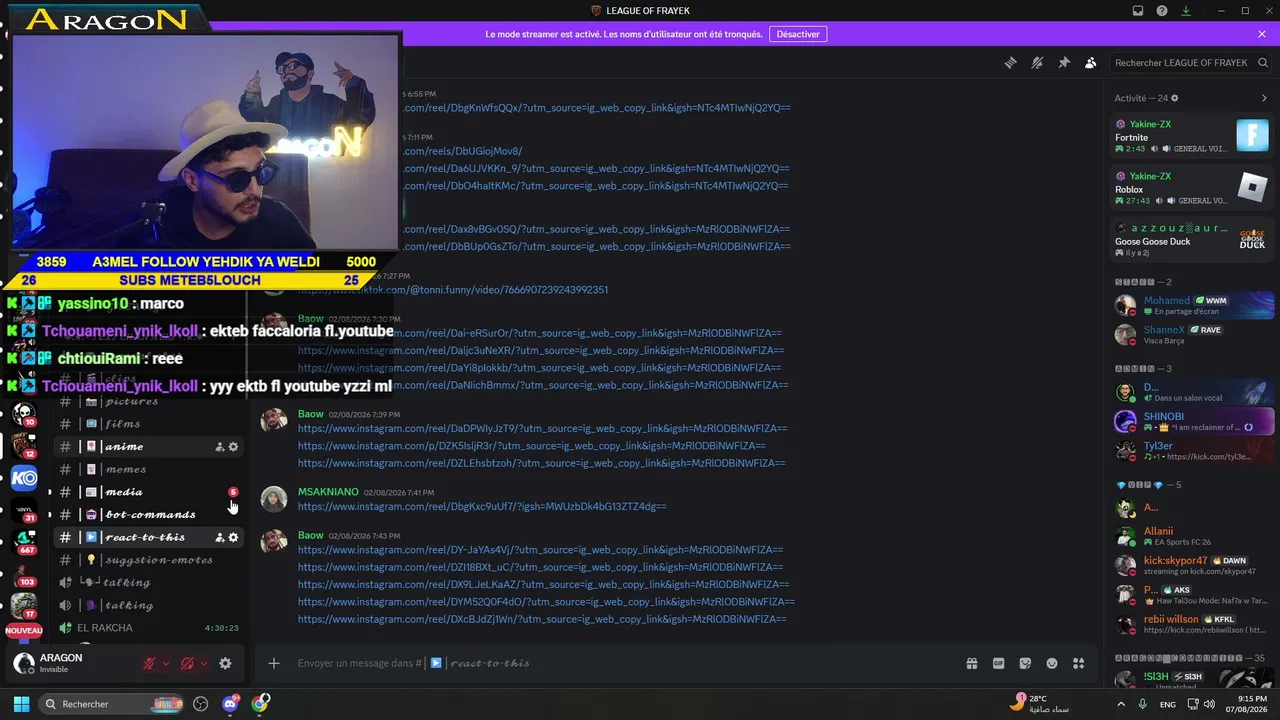This screenshot has height=720, width=1280.
Task: Open the DZK5lsIjR3r Instagram post link
Action: (x=532, y=446)
